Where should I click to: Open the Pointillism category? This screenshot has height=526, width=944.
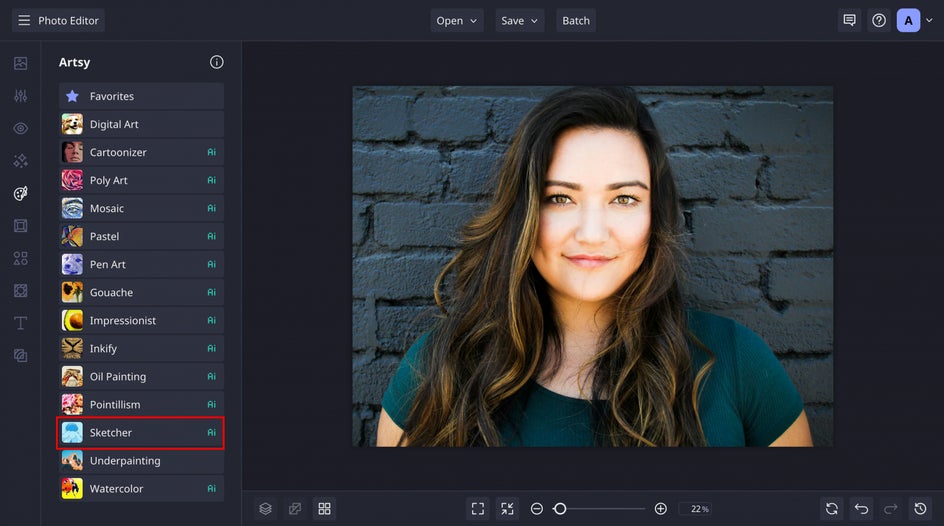tap(141, 404)
